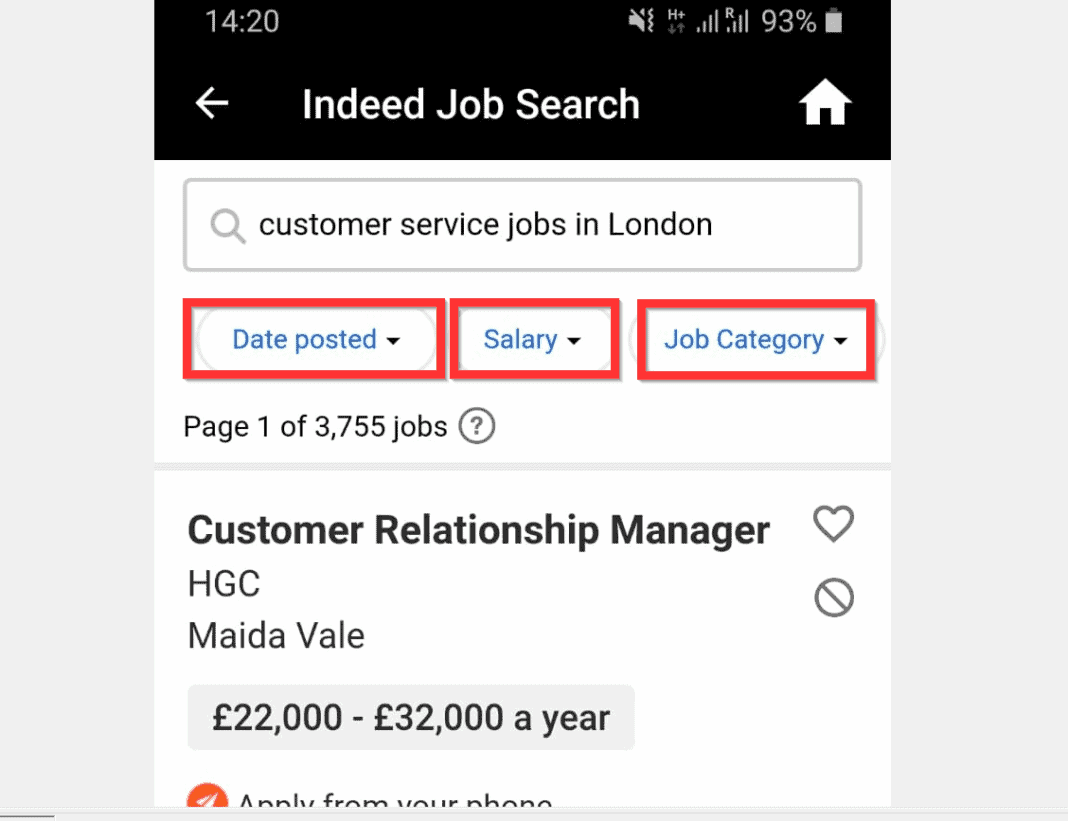Tap the Page 1 of 3,755 jobs label

(x=315, y=426)
